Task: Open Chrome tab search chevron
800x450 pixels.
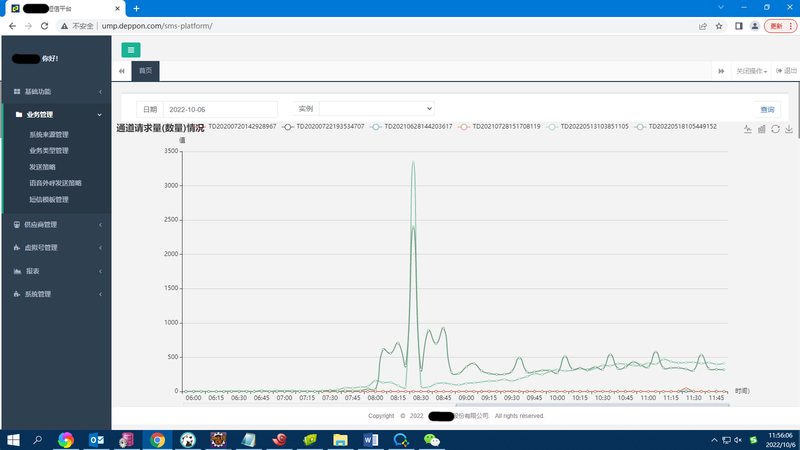Action: click(720, 8)
